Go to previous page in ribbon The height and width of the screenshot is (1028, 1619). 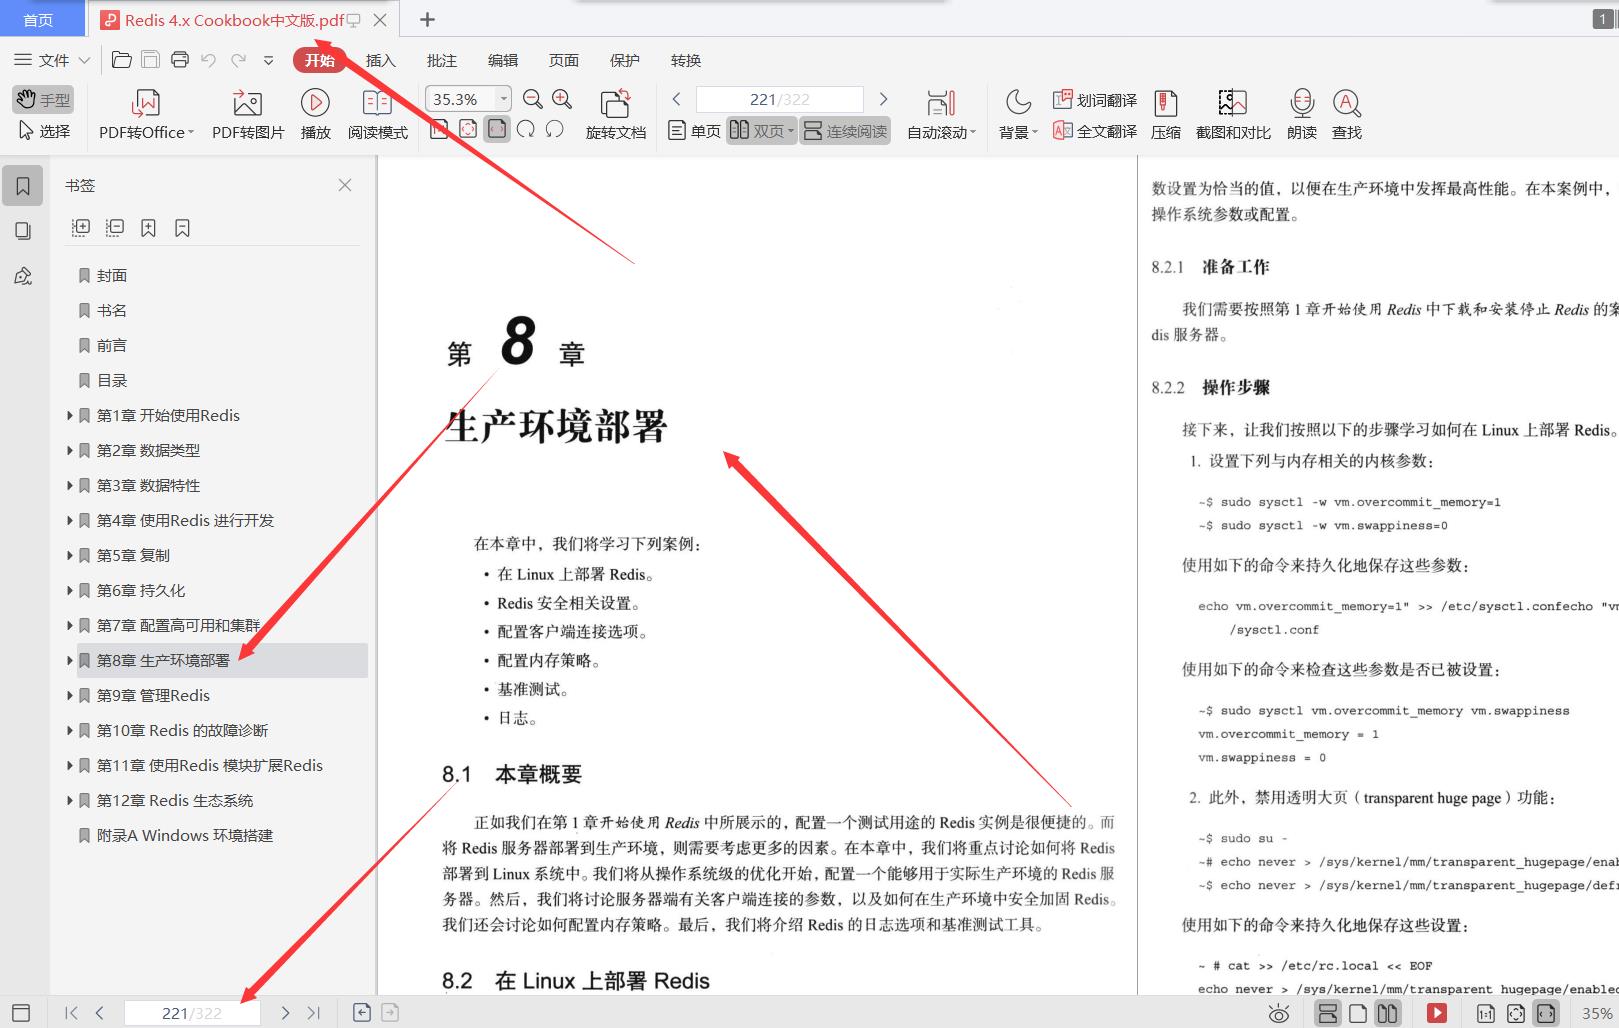click(677, 99)
